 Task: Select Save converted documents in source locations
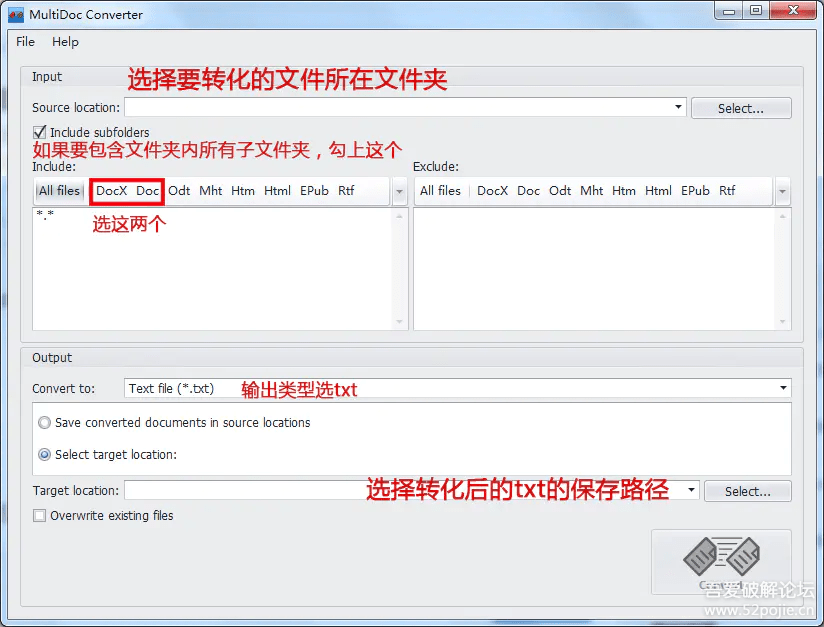pyautogui.click(x=45, y=423)
